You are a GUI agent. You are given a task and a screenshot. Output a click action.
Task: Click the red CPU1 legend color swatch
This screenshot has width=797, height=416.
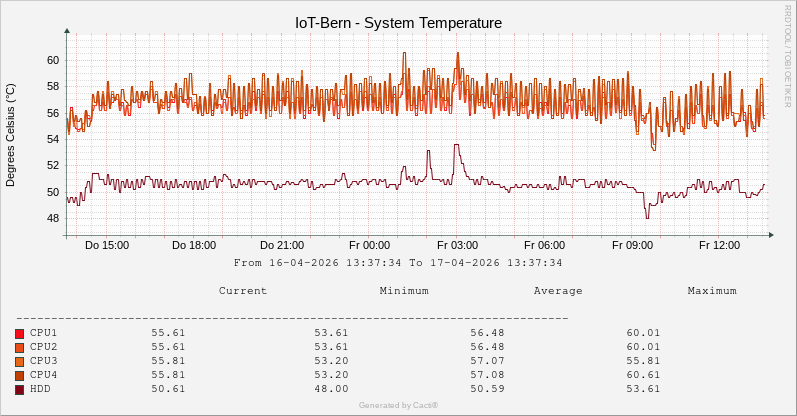click(19, 333)
